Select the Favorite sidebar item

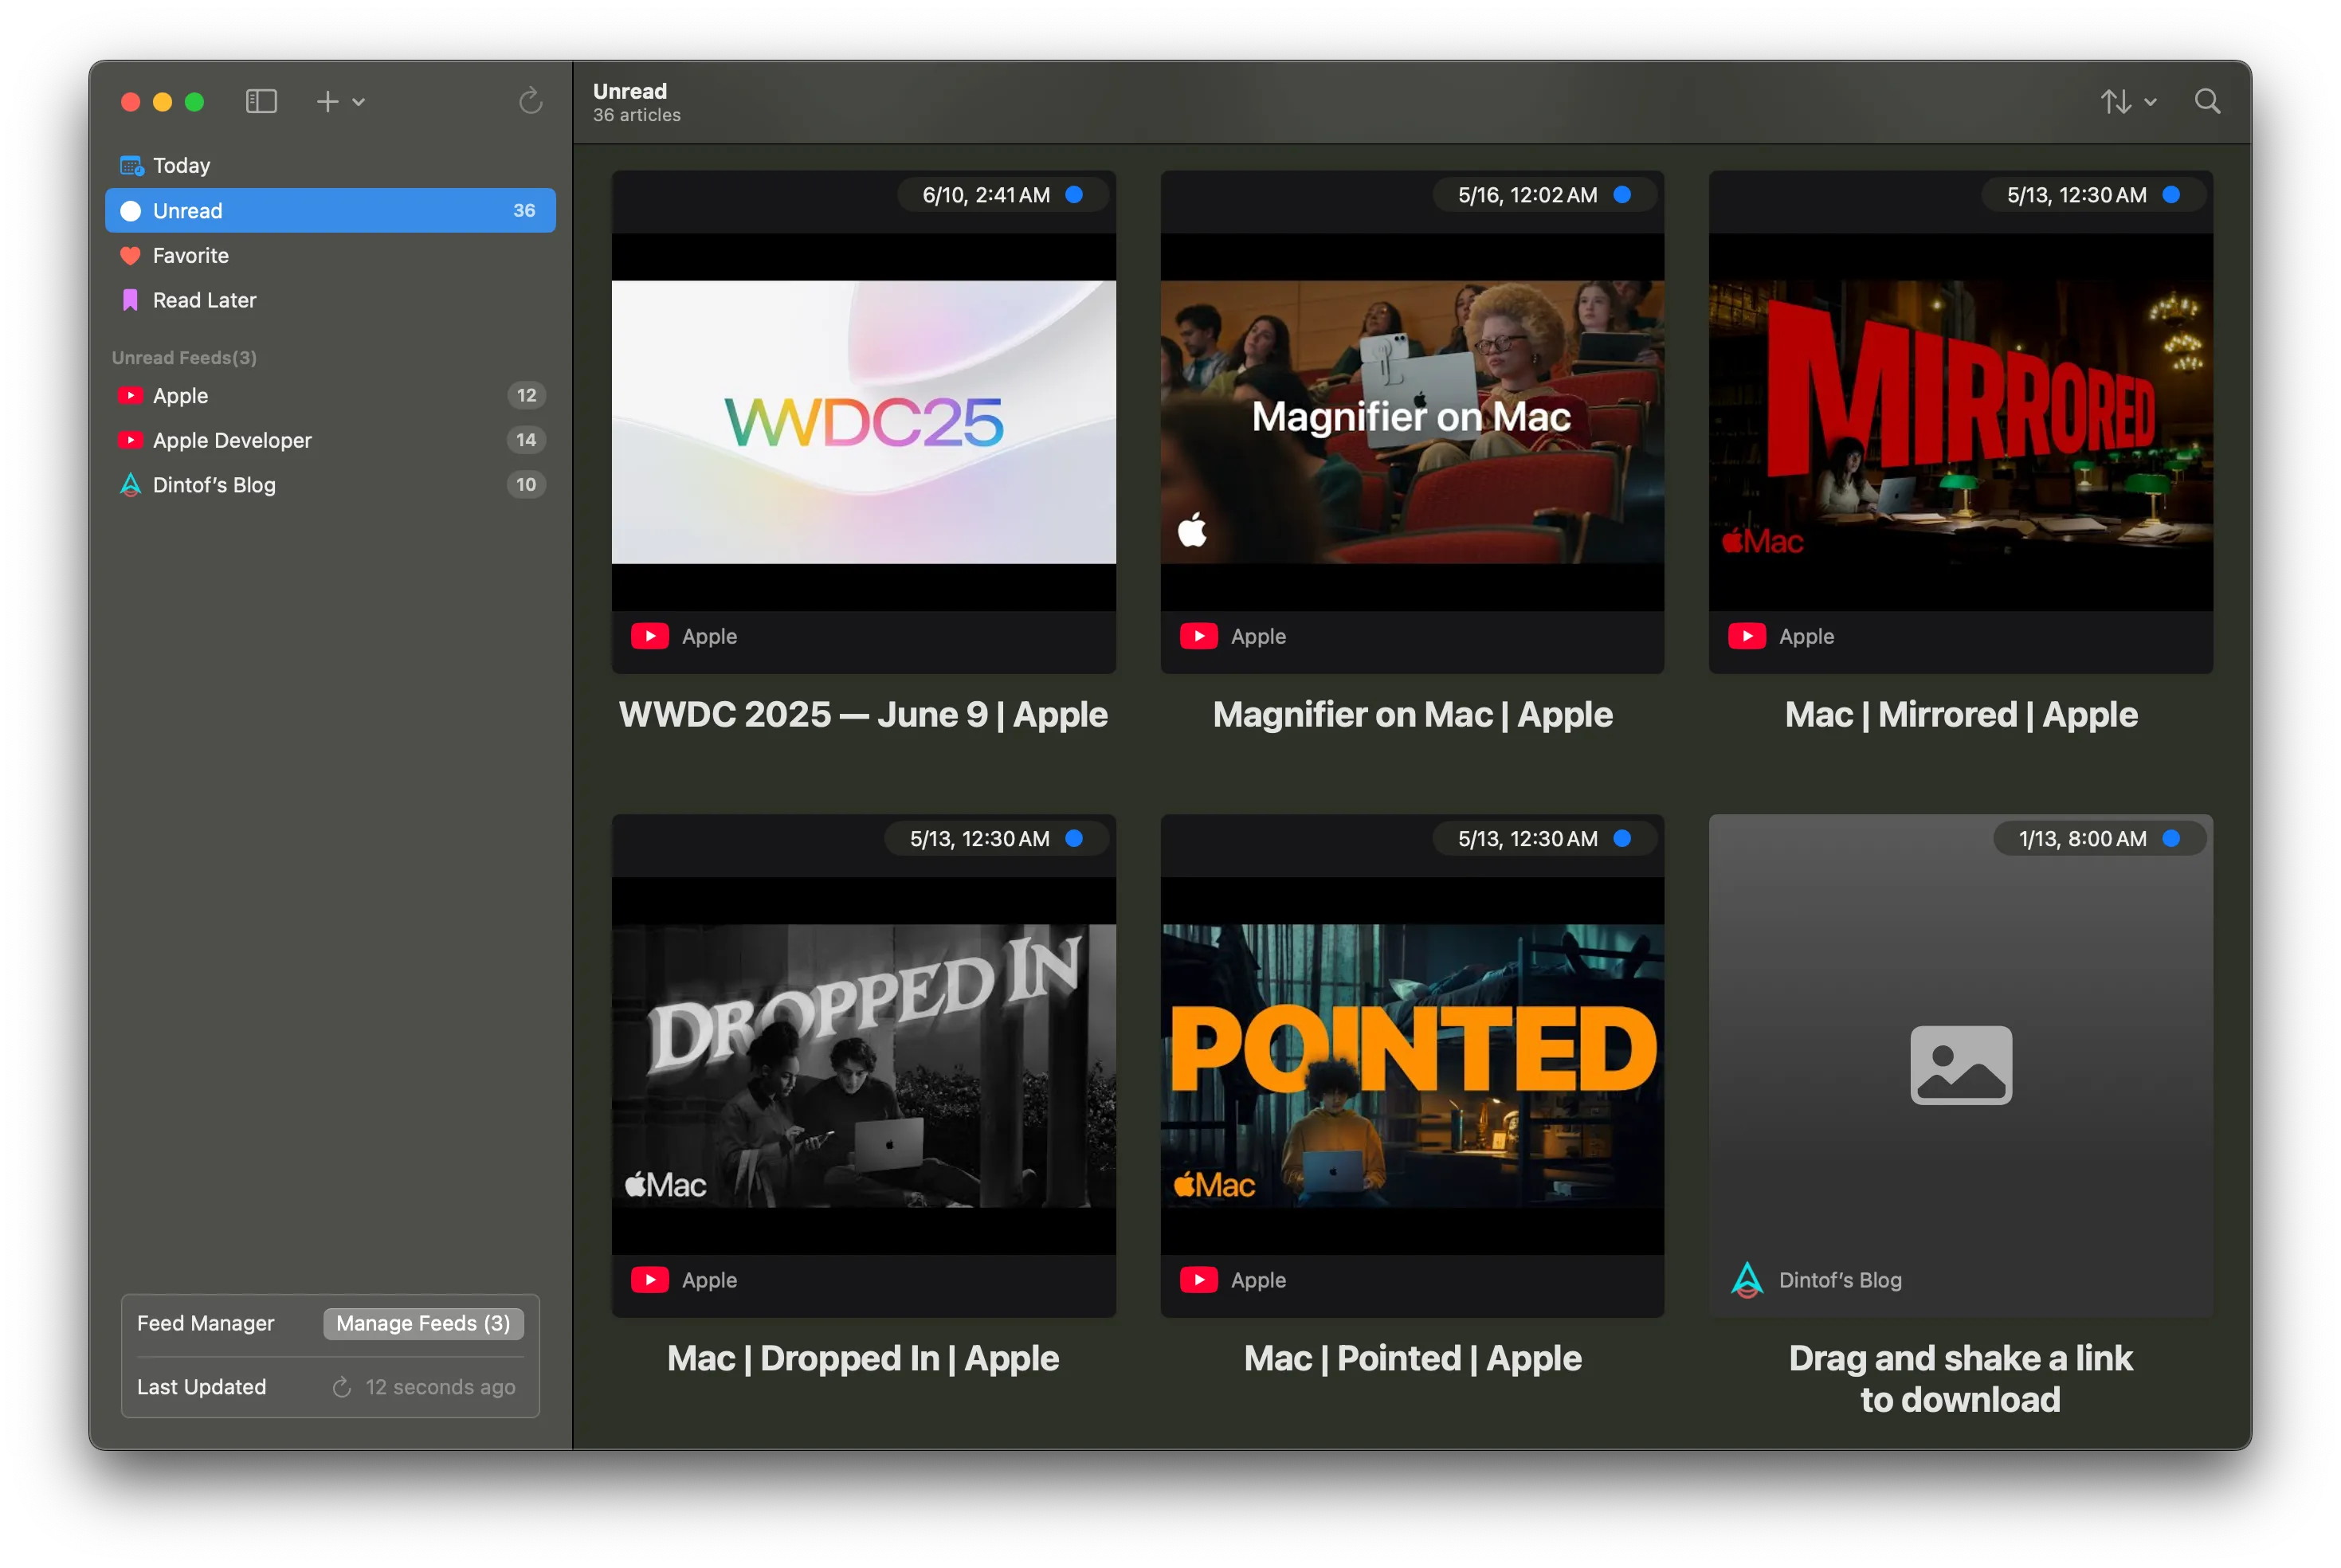pyautogui.click(x=190, y=255)
